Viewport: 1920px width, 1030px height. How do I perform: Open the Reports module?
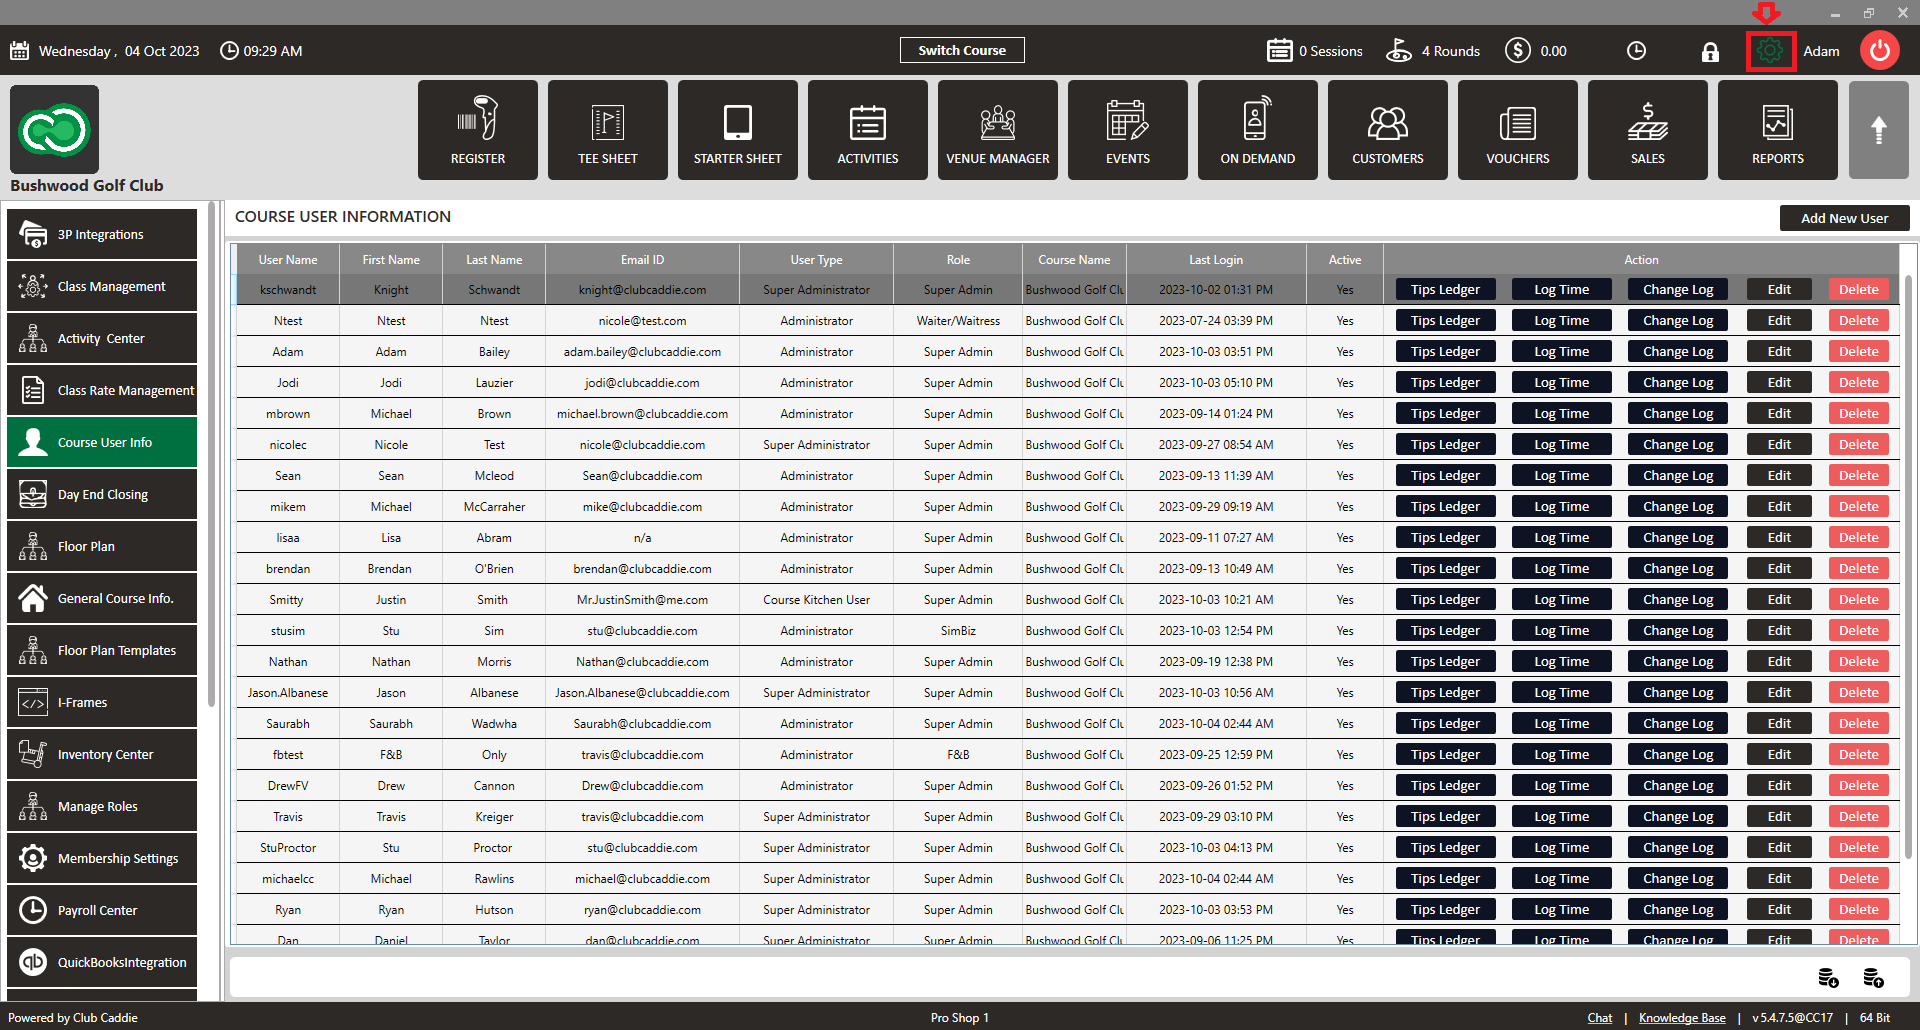pyautogui.click(x=1778, y=130)
